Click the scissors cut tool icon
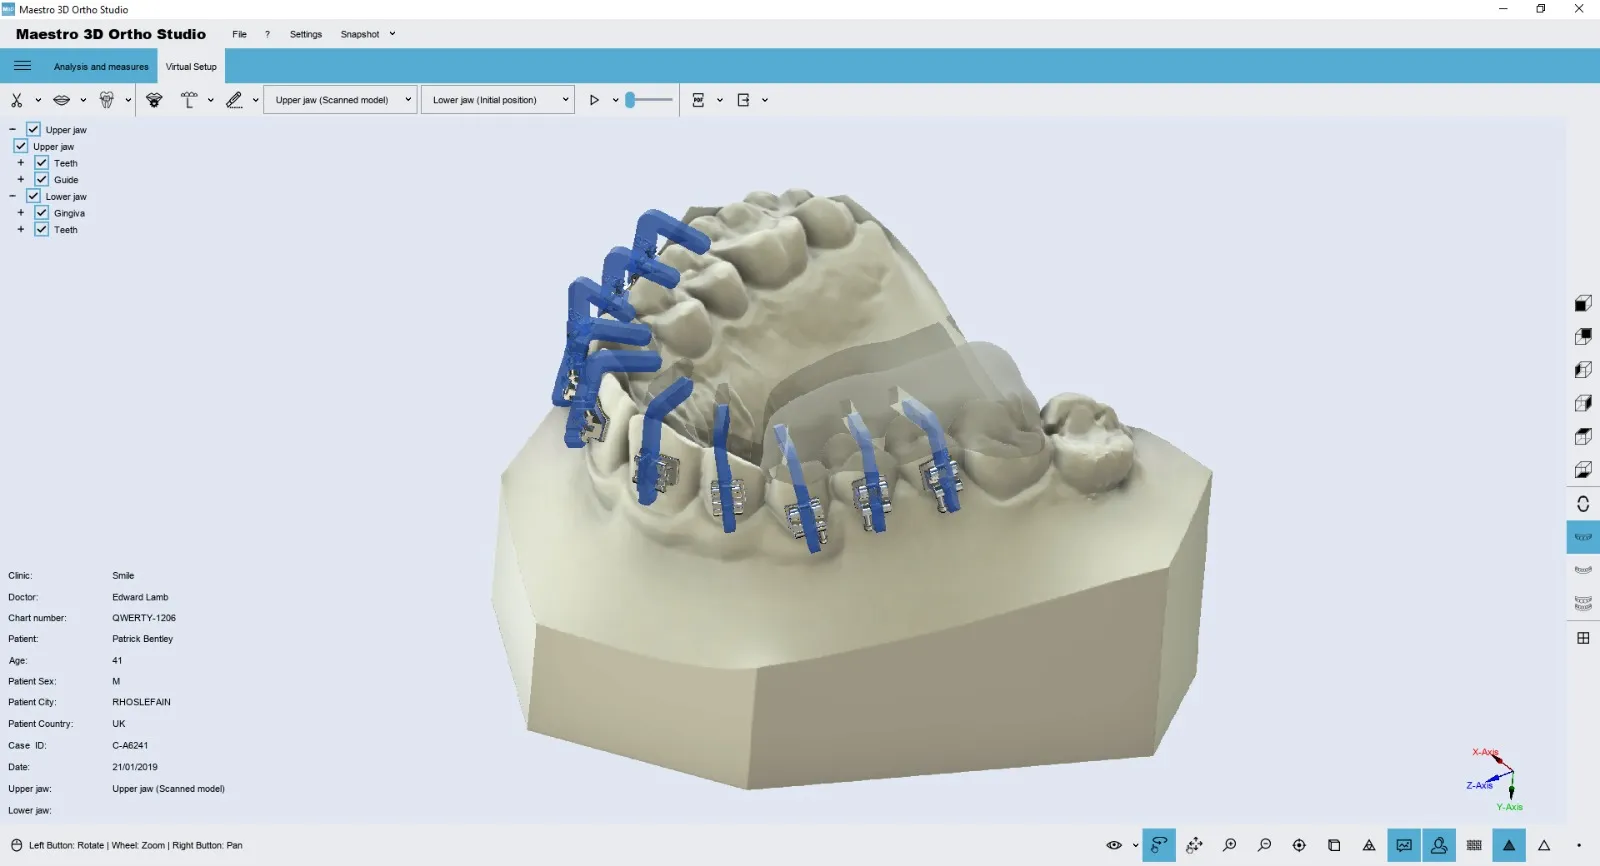The width and height of the screenshot is (1600, 866). click(x=17, y=100)
